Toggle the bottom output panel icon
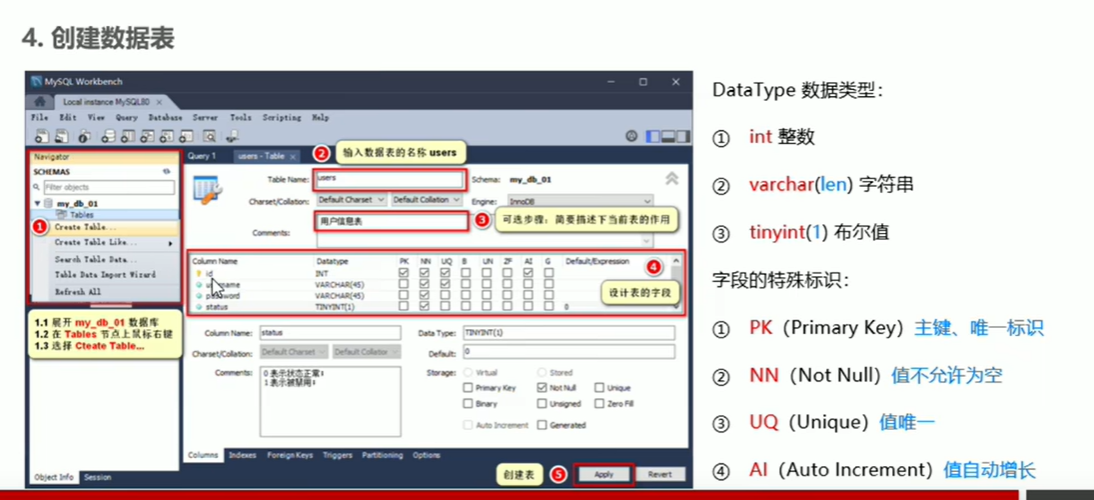This screenshot has width=1094, height=500. (668, 137)
